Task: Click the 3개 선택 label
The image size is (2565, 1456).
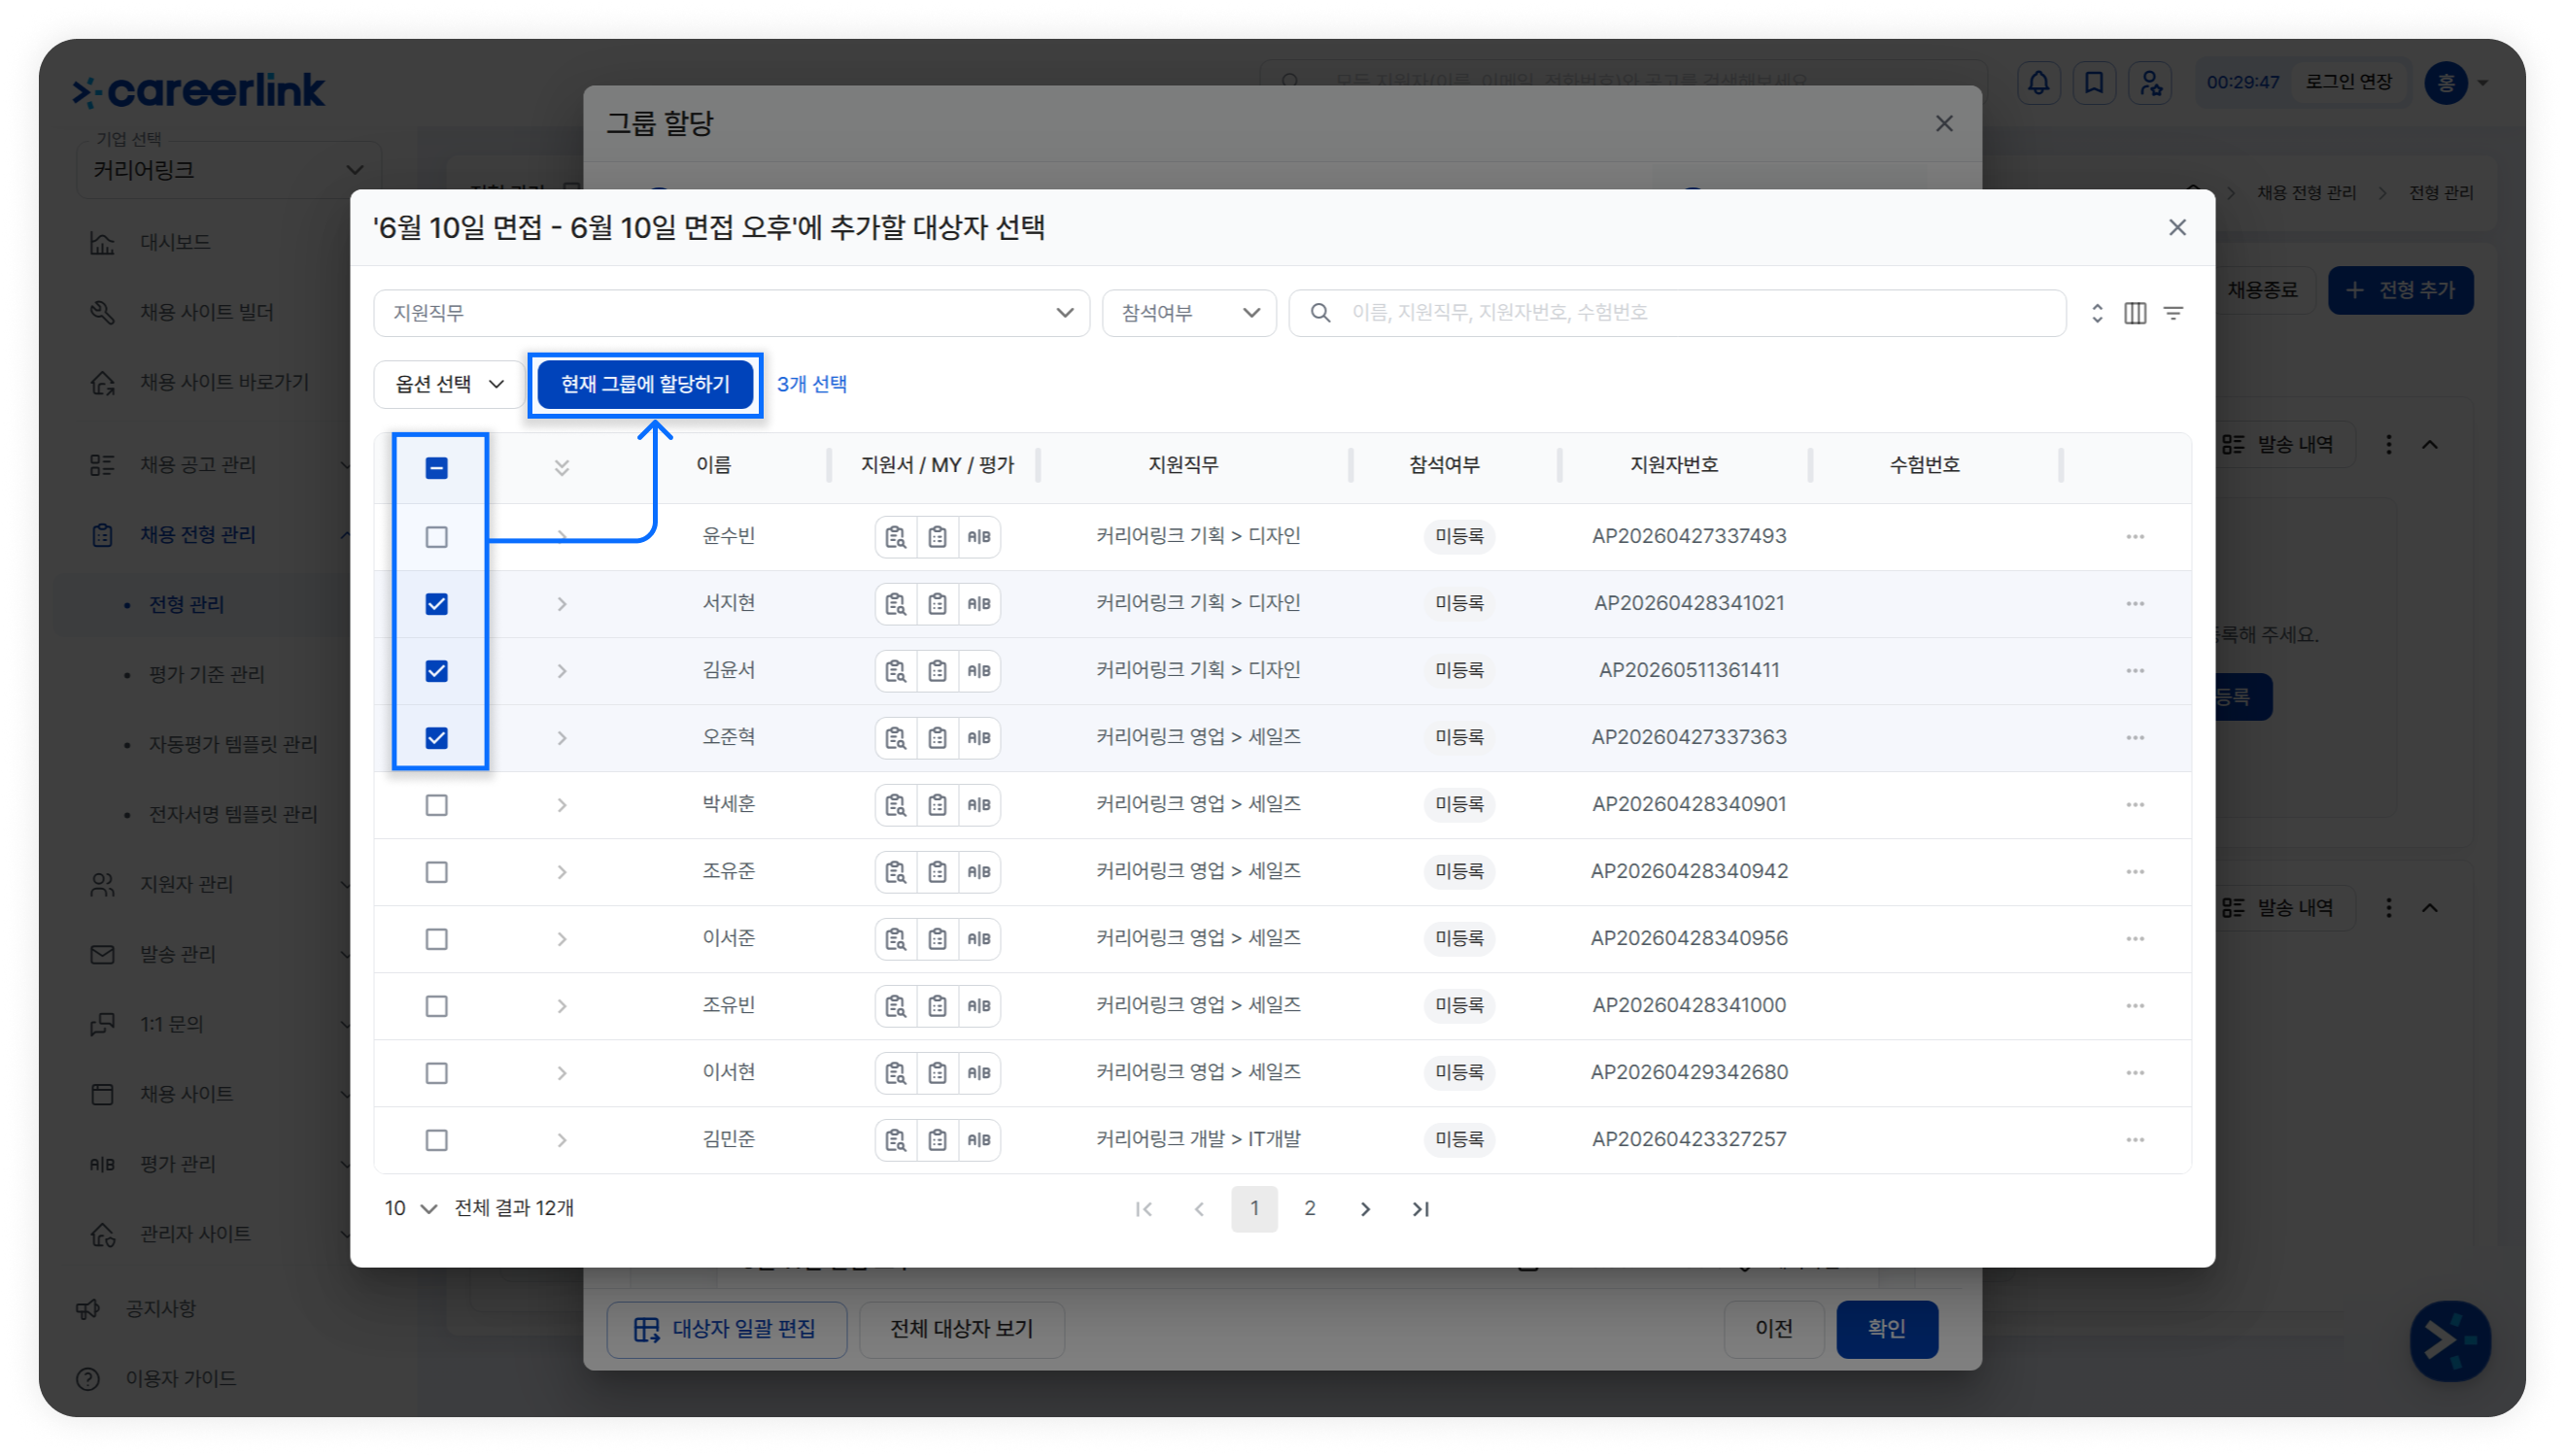Action: click(812, 384)
